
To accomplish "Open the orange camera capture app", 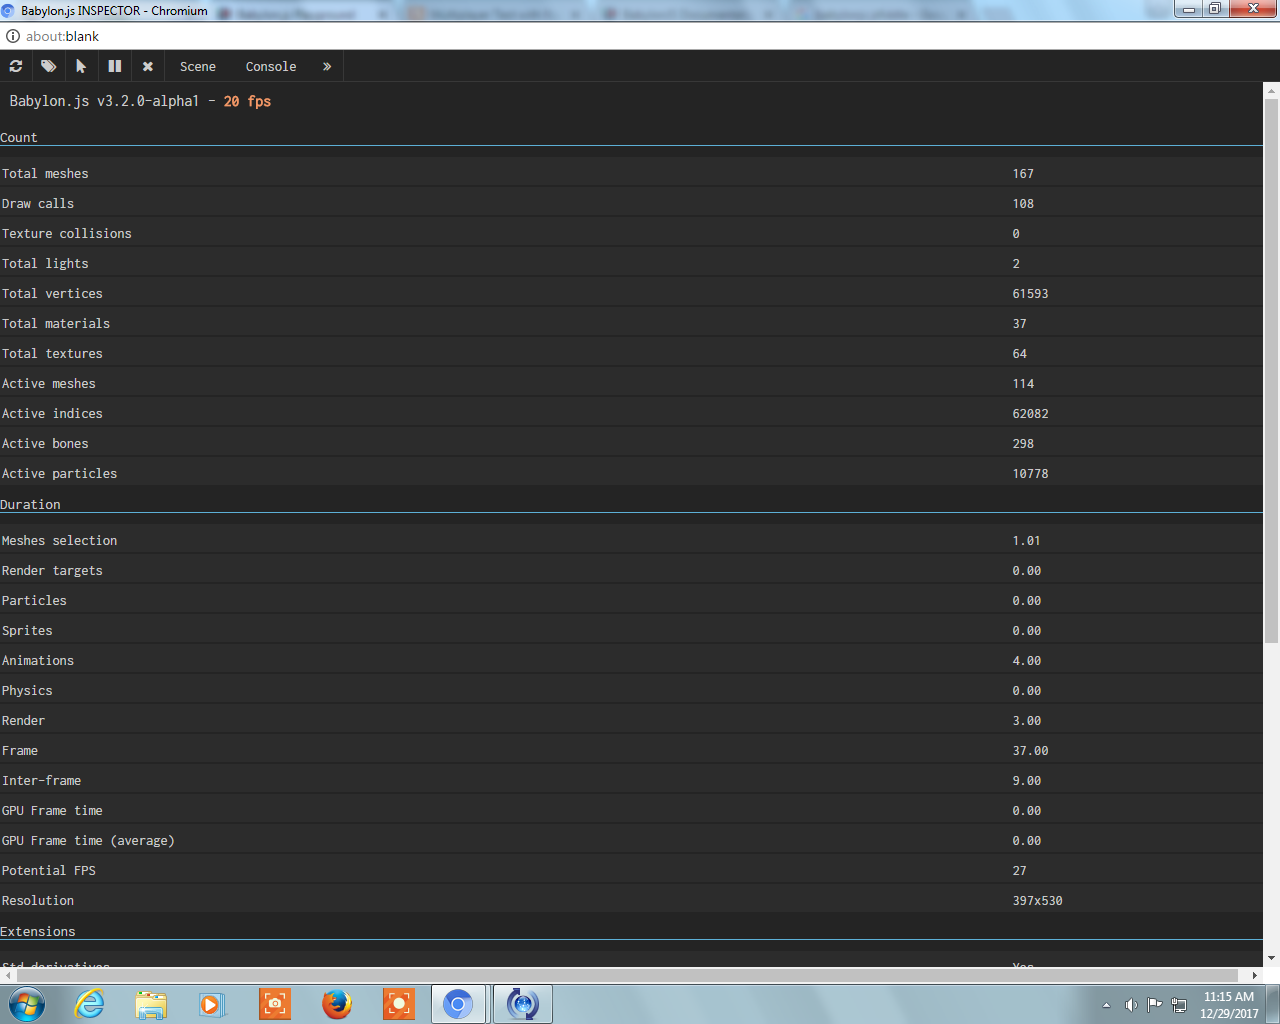I will pos(274,1004).
